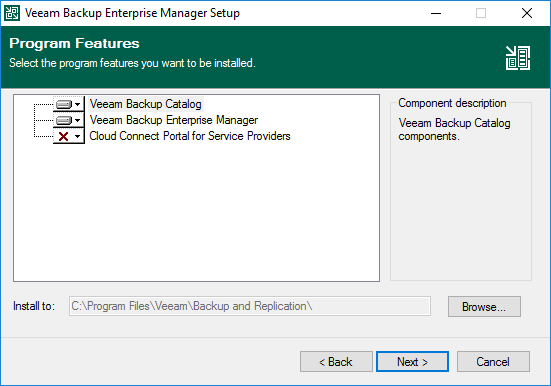Select Cloud Connect Portal for Service Providers

190,136
